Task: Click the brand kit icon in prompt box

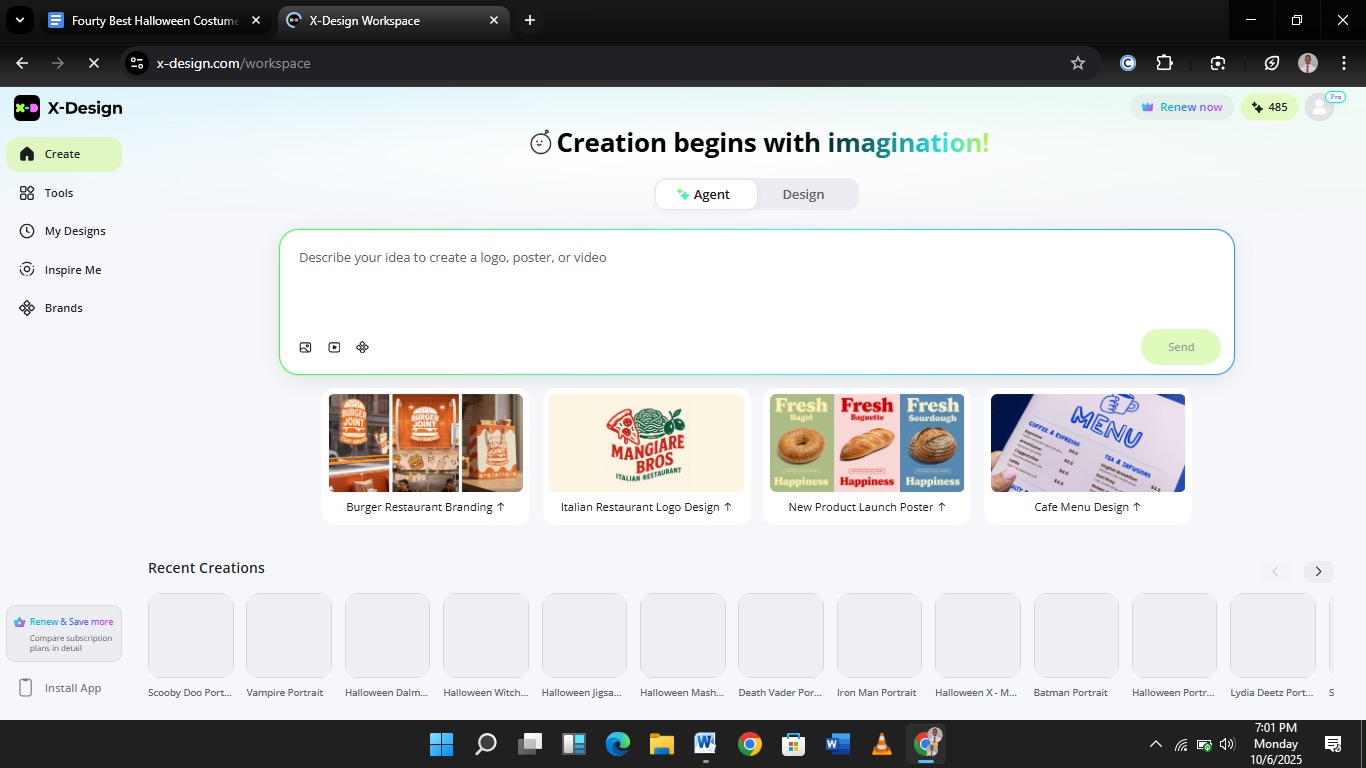Action: (362, 347)
